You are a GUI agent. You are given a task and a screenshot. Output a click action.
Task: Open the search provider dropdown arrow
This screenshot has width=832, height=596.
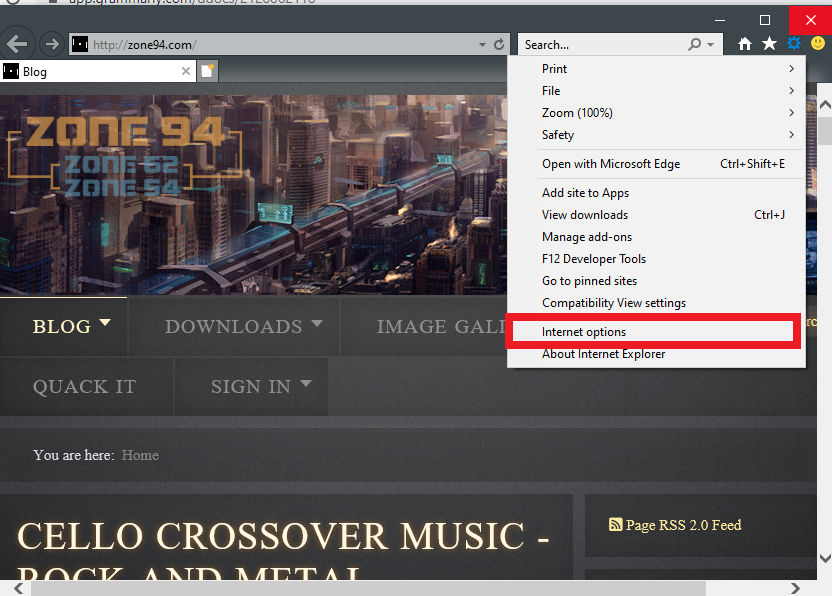710,45
